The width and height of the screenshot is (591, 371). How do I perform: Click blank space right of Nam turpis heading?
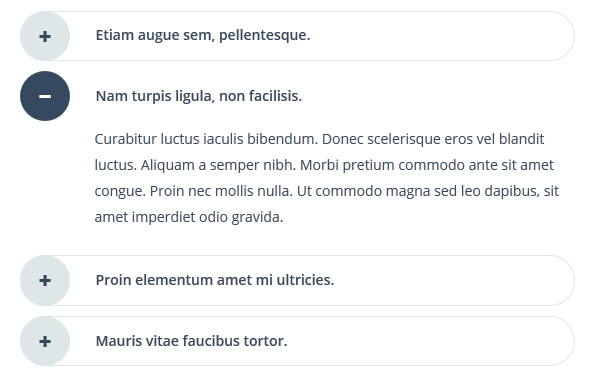[x=437, y=96]
